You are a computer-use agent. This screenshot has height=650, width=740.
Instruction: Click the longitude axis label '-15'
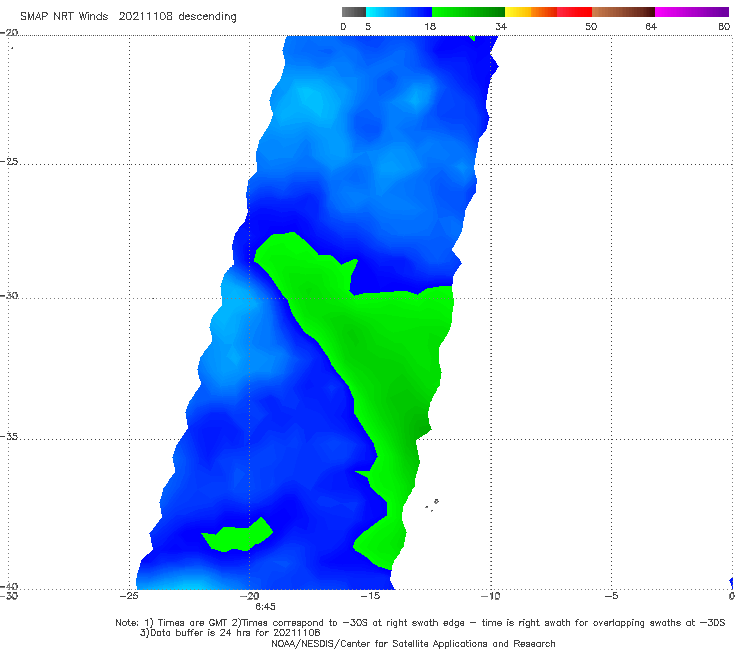click(x=370, y=596)
